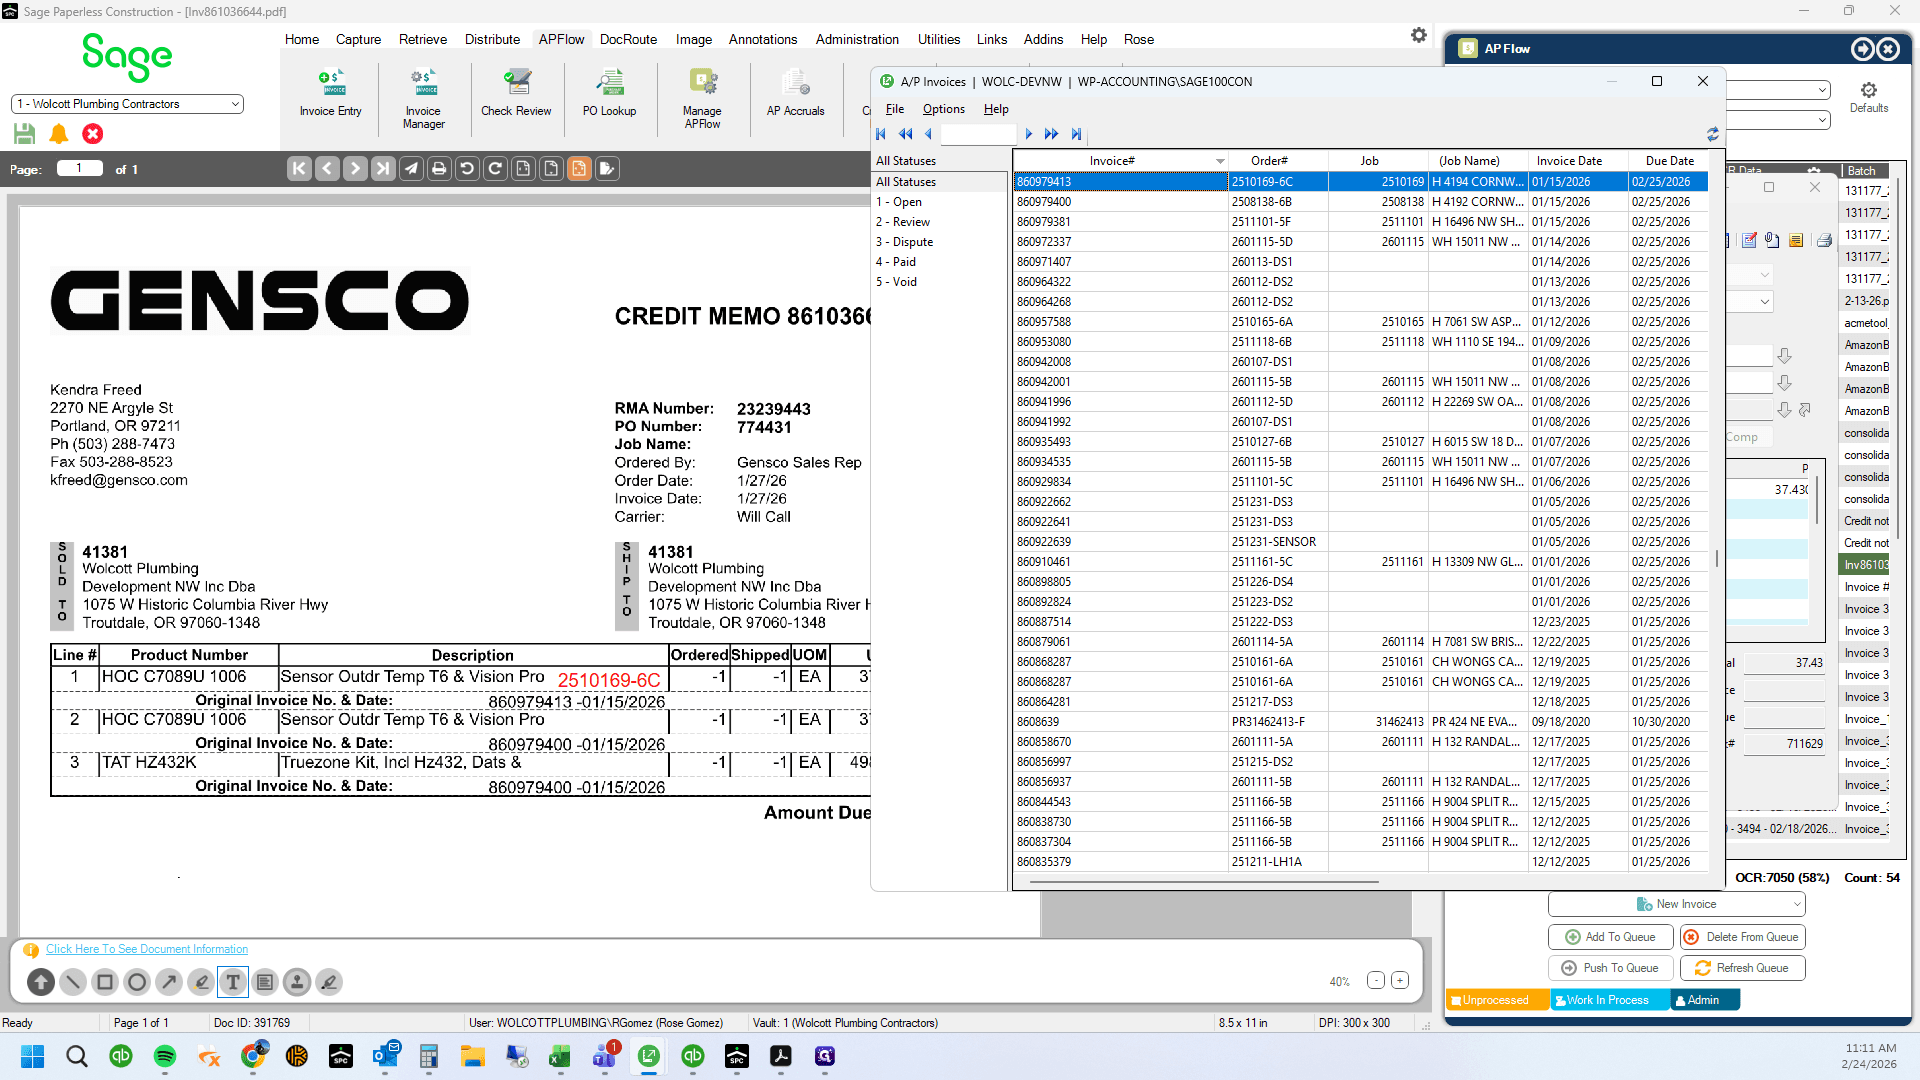Select the line annotation tool
The width and height of the screenshot is (1920, 1080).
[x=73, y=982]
